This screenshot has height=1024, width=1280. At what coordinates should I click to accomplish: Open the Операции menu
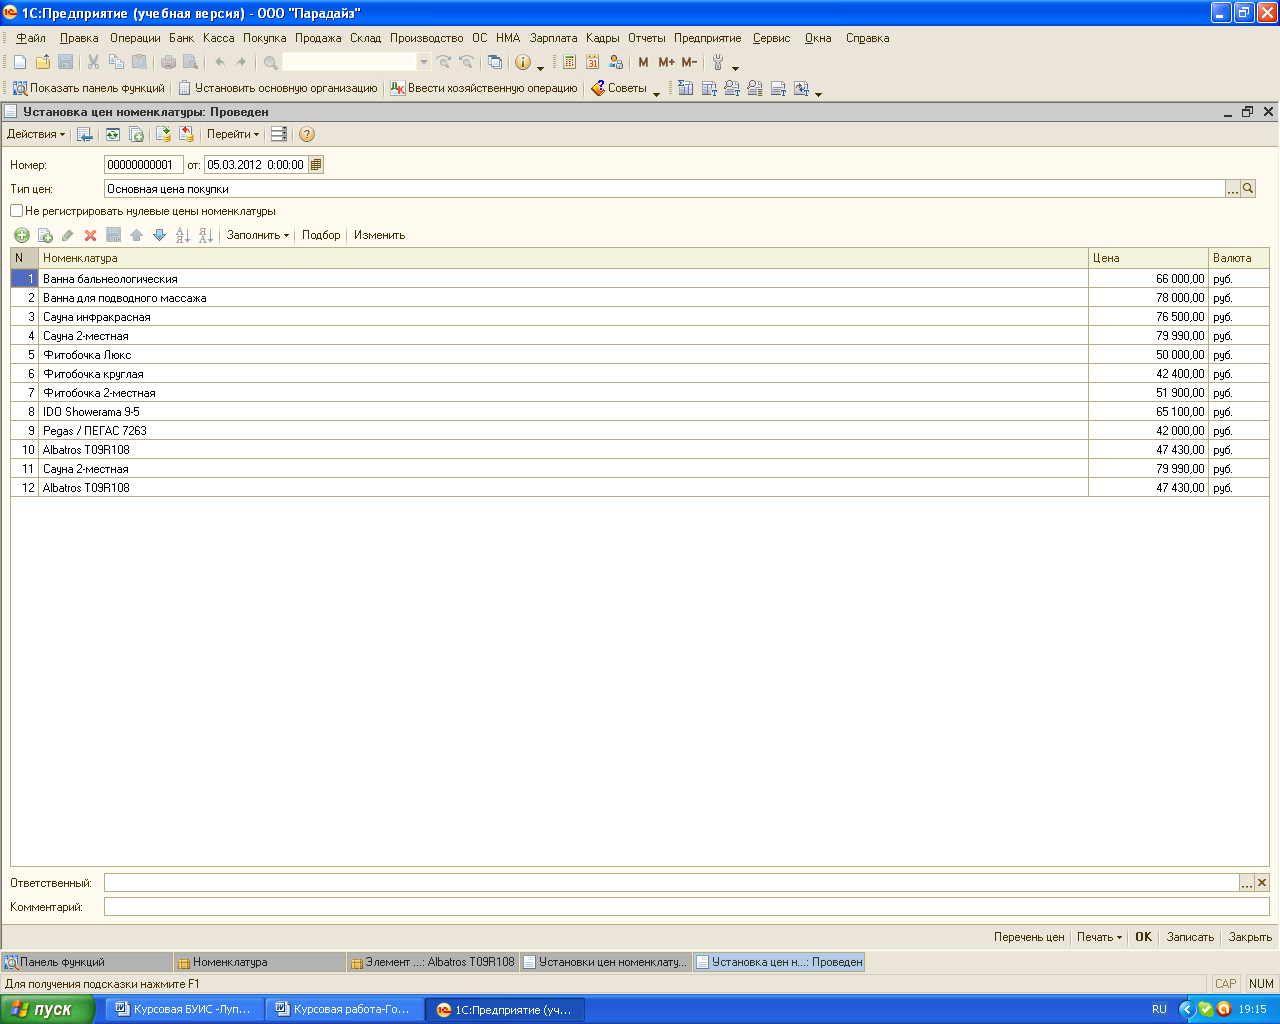pyautogui.click(x=135, y=38)
